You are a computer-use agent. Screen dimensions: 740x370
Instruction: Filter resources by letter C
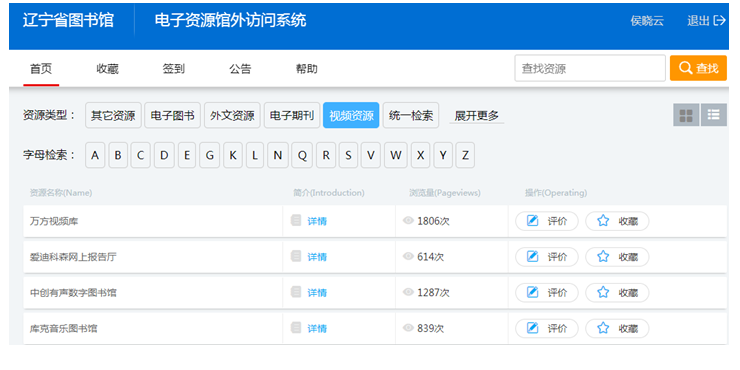[141, 155]
